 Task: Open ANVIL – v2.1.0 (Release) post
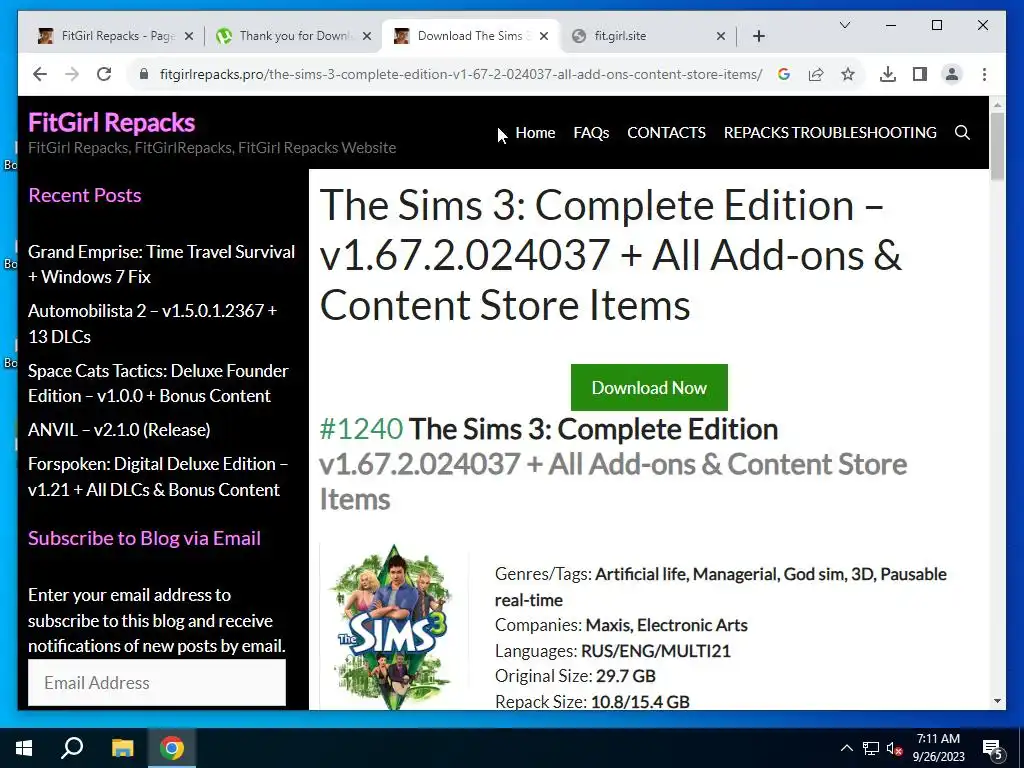click(x=119, y=430)
